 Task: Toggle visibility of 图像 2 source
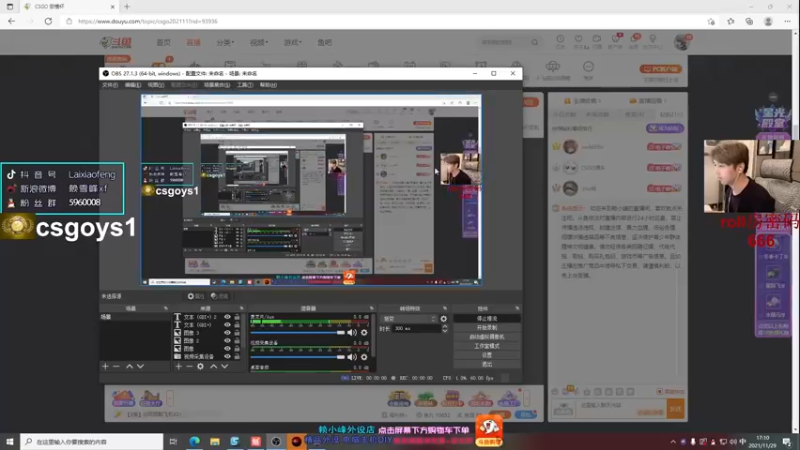point(227,340)
